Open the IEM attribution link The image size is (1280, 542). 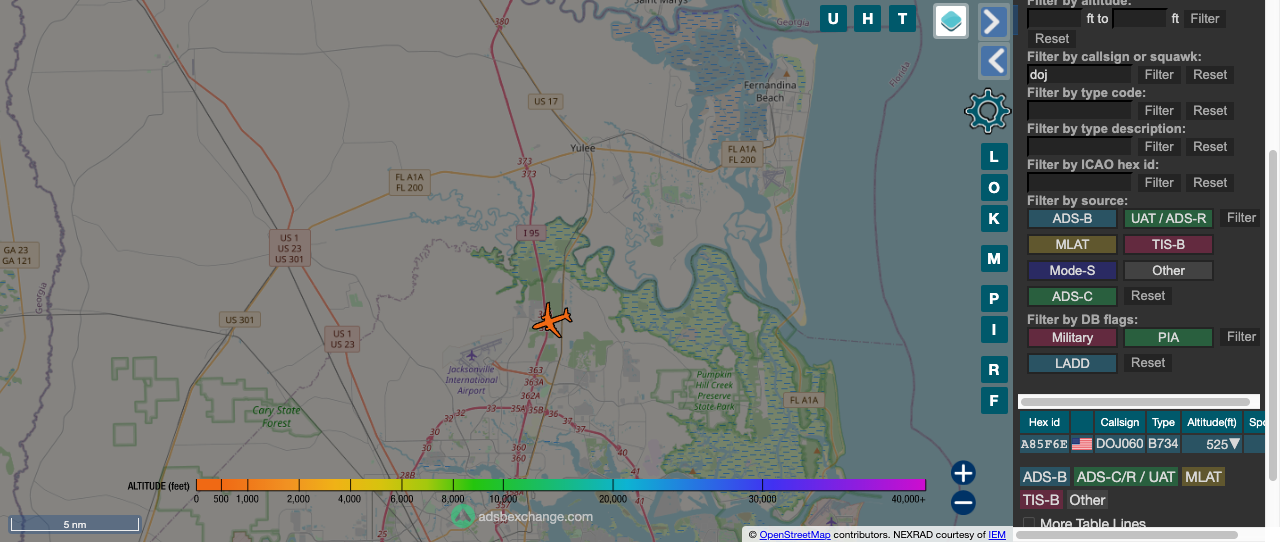coord(997,535)
